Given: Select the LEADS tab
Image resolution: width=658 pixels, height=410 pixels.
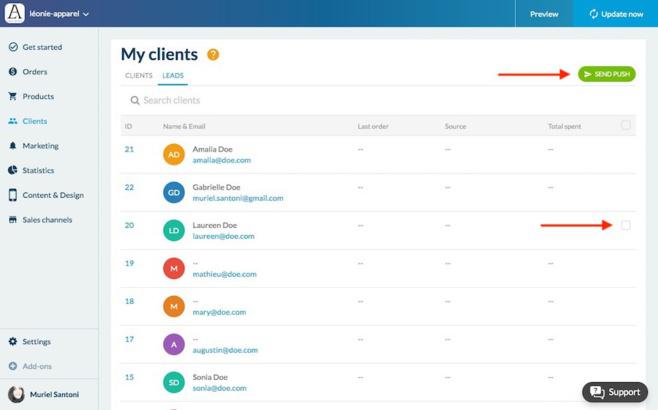Looking at the screenshot, I should [173, 76].
